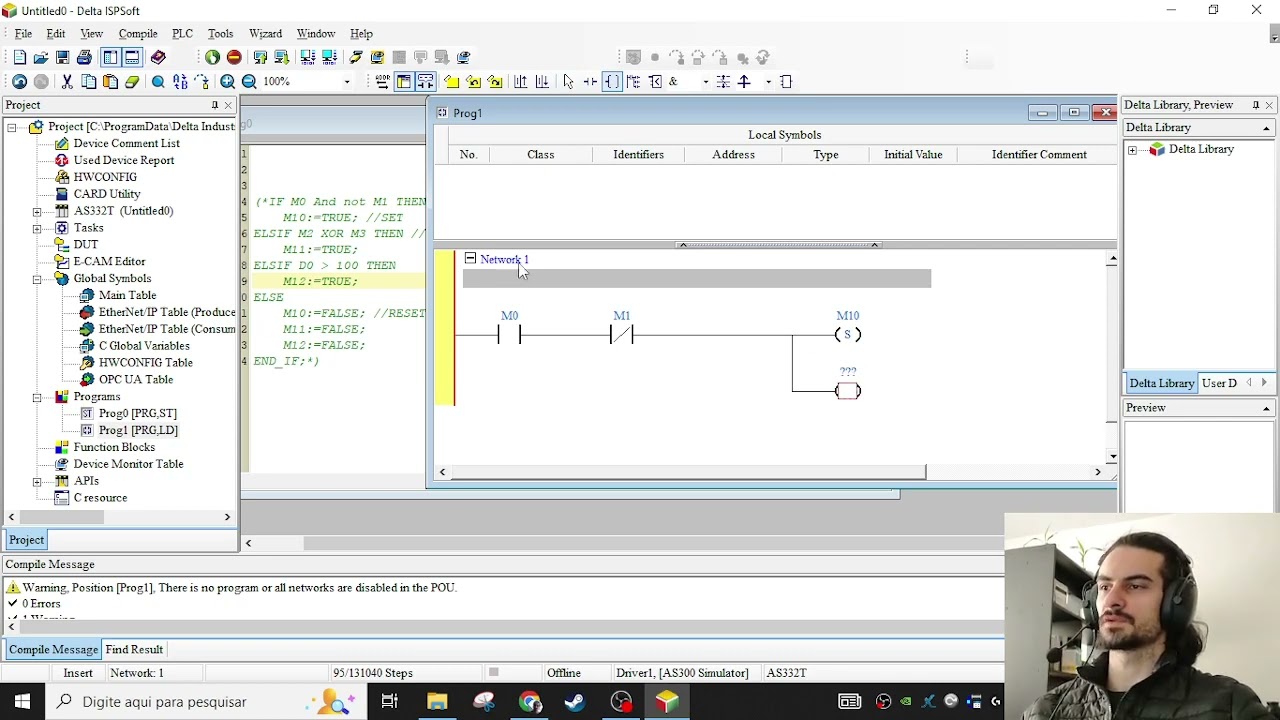Select the normally open contact tool

point(590,82)
